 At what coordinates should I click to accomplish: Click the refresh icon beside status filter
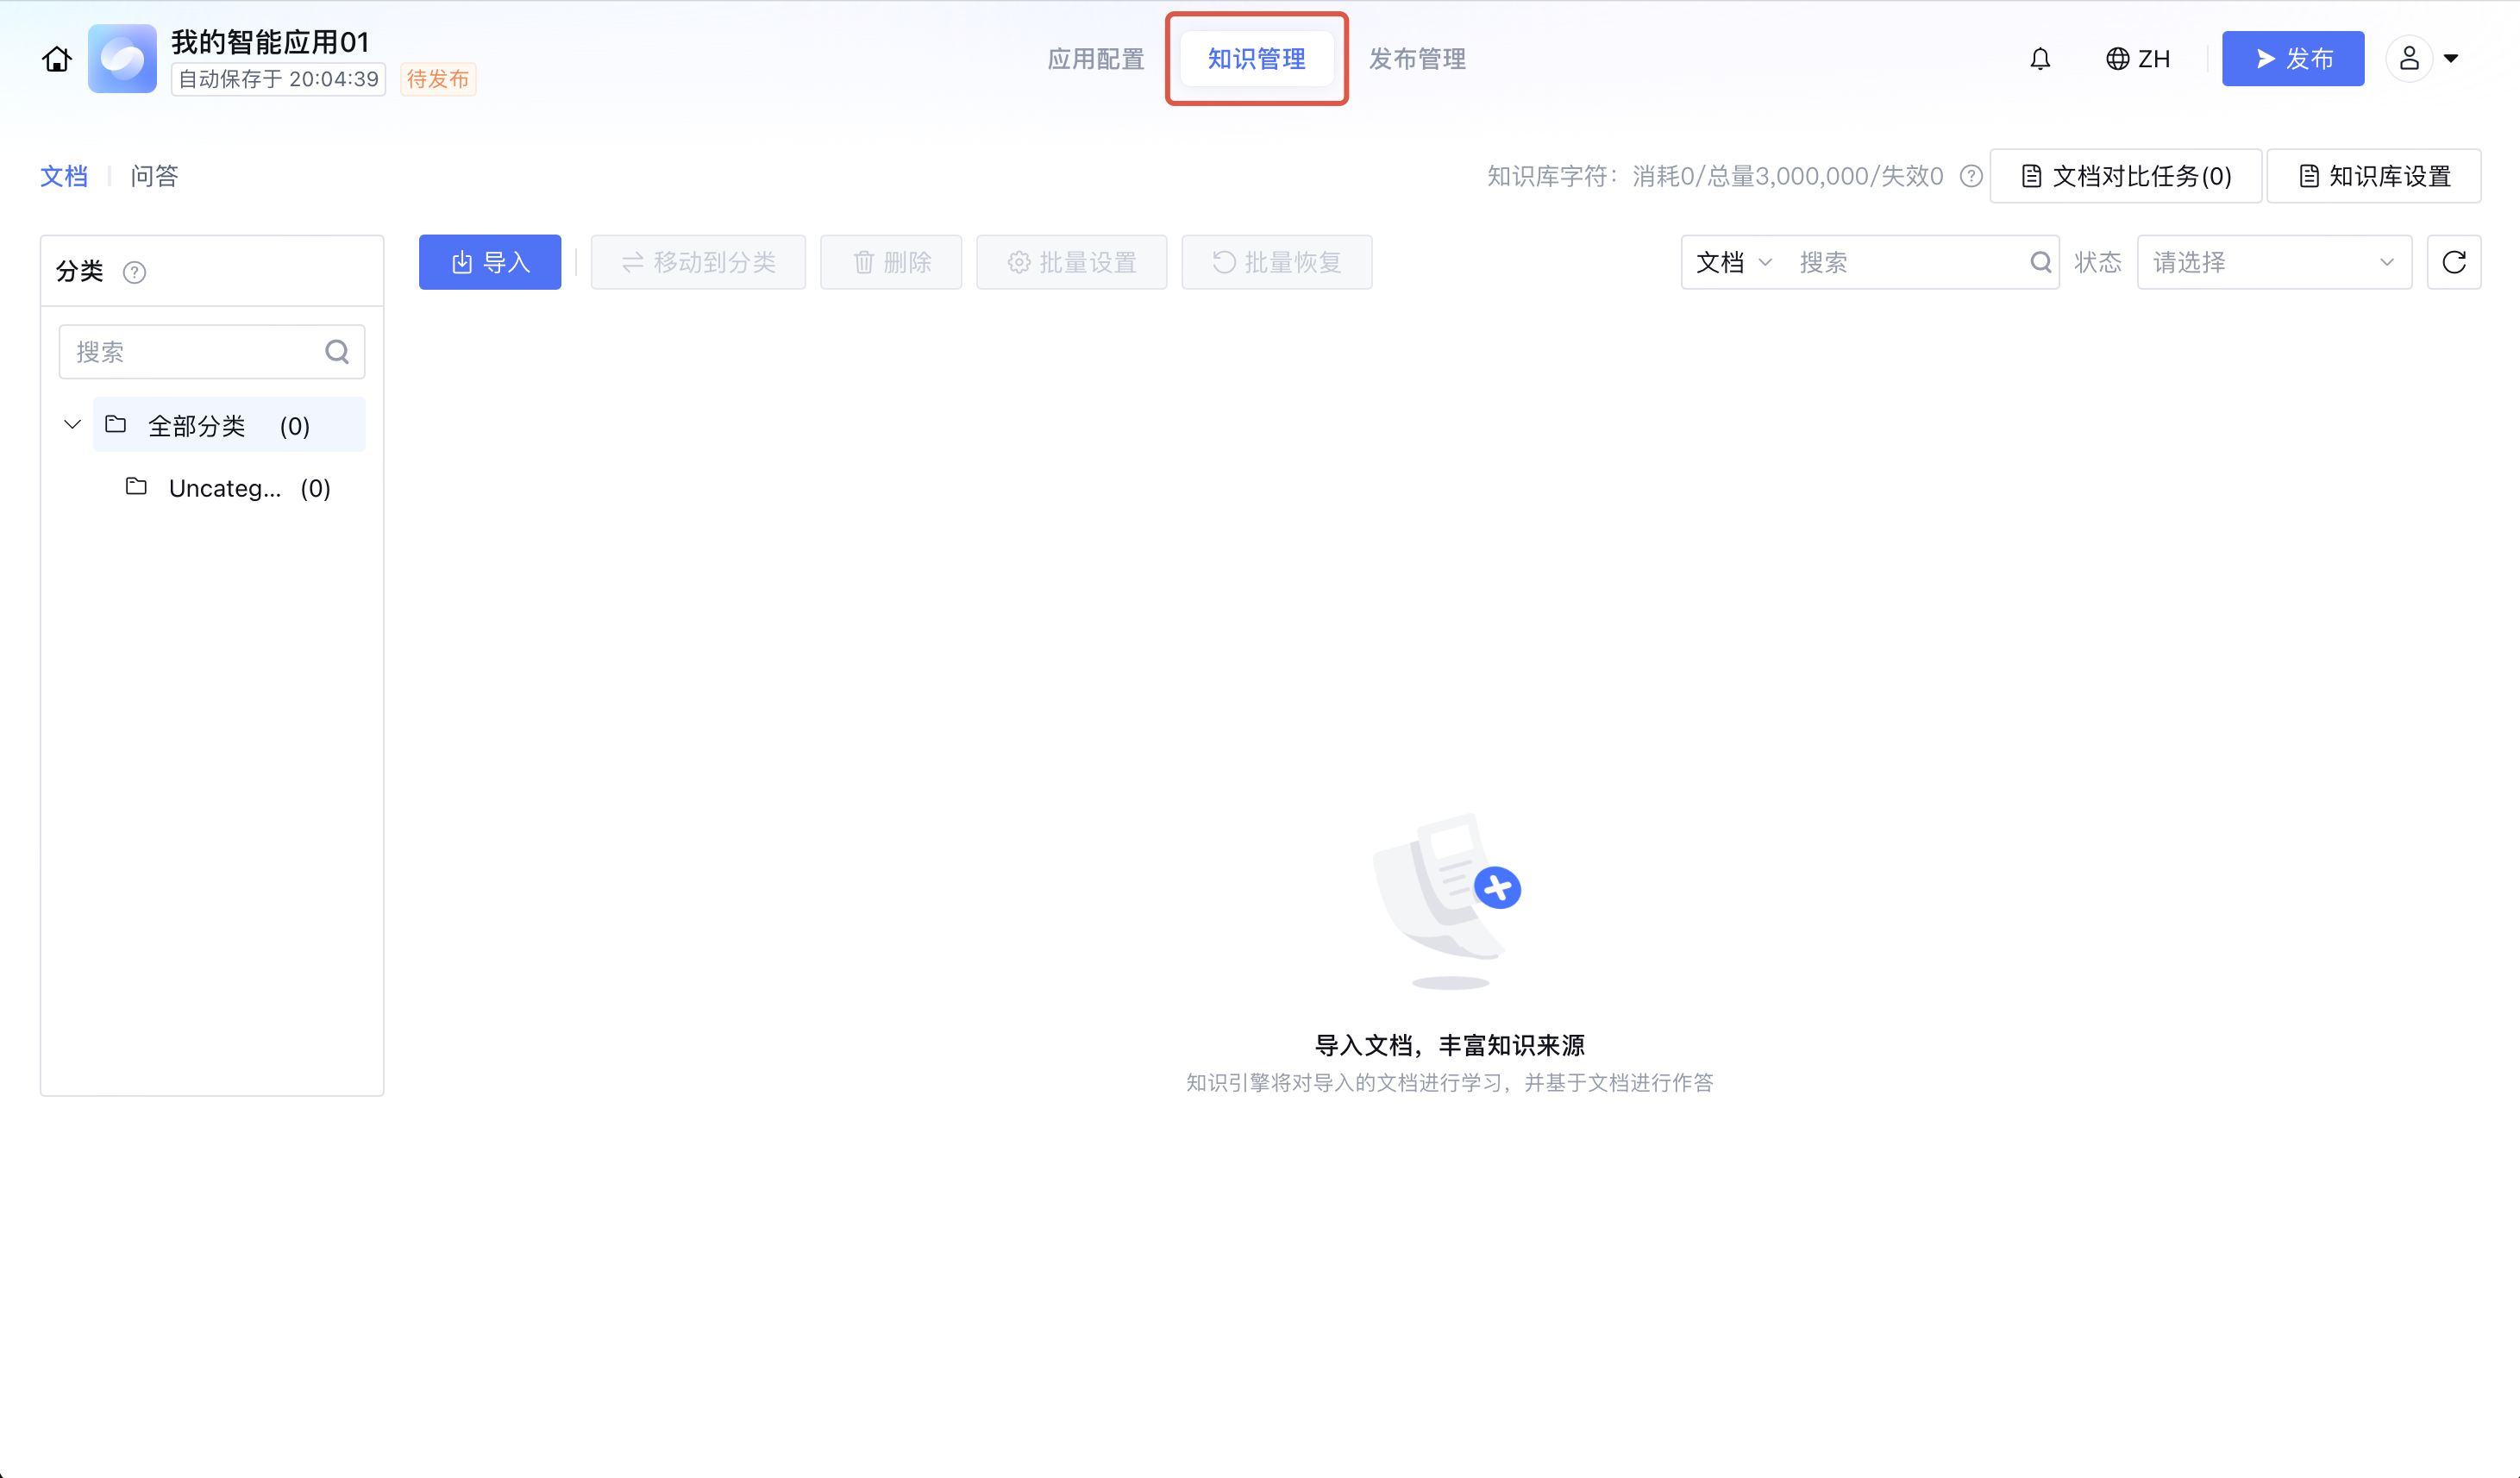(x=2453, y=262)
